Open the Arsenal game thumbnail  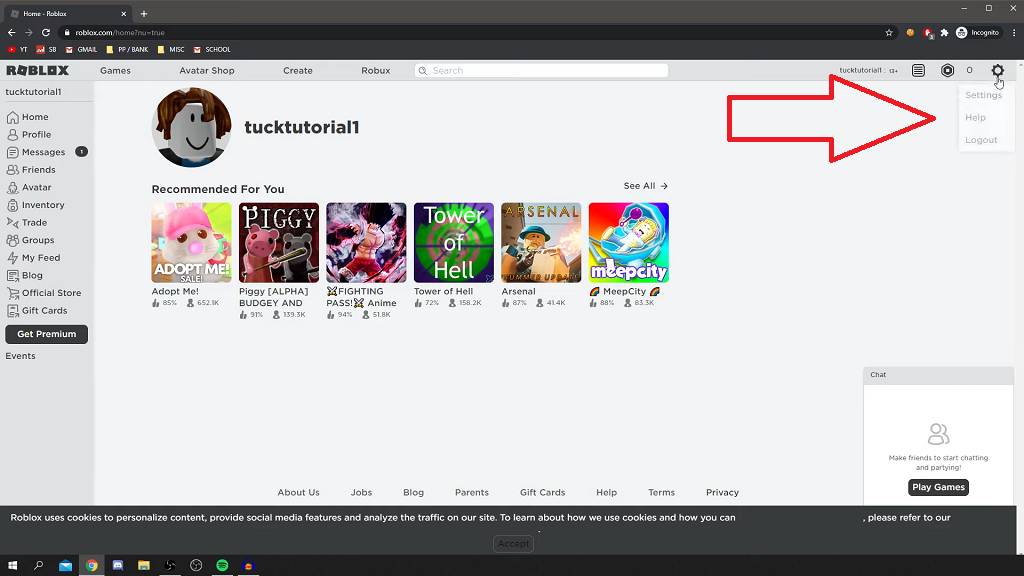click(x=541, y=242)
